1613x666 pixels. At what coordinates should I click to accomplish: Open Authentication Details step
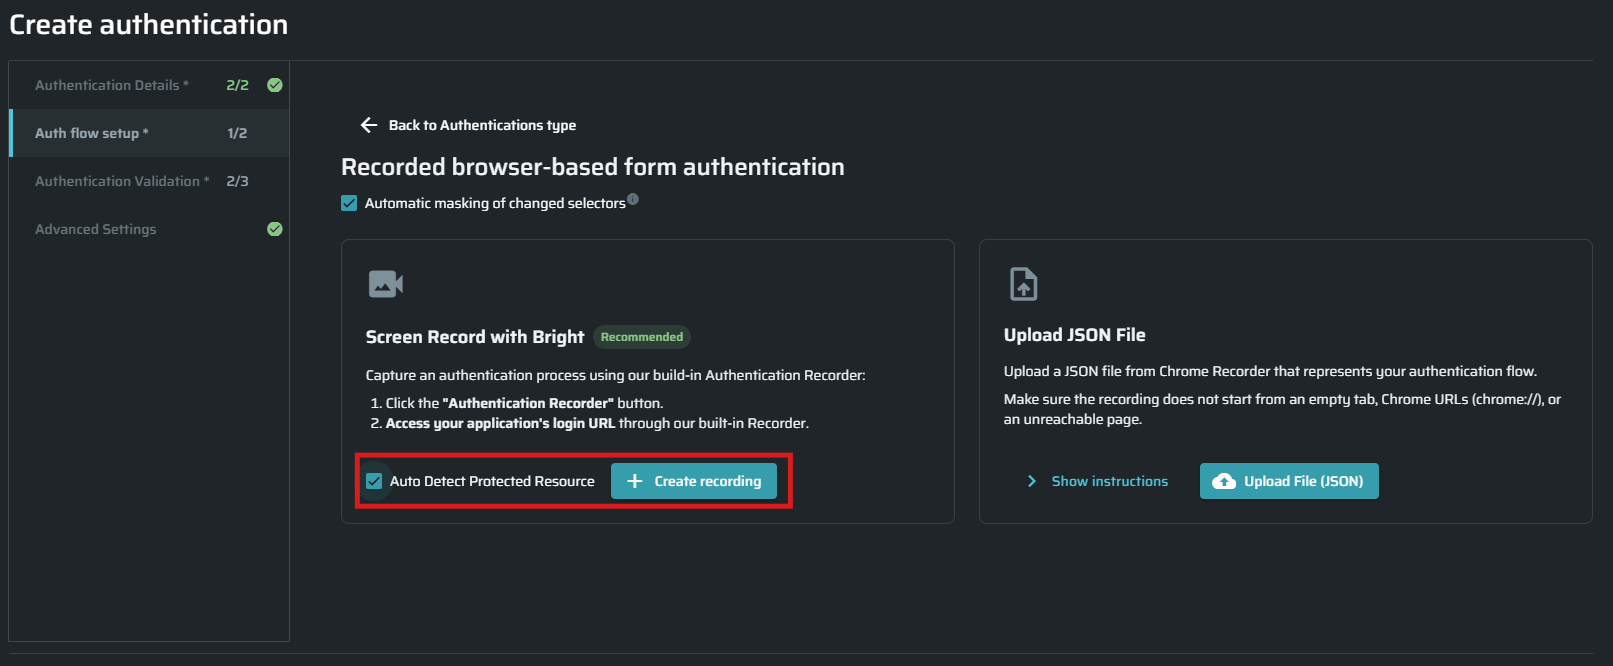coord(149,85)
